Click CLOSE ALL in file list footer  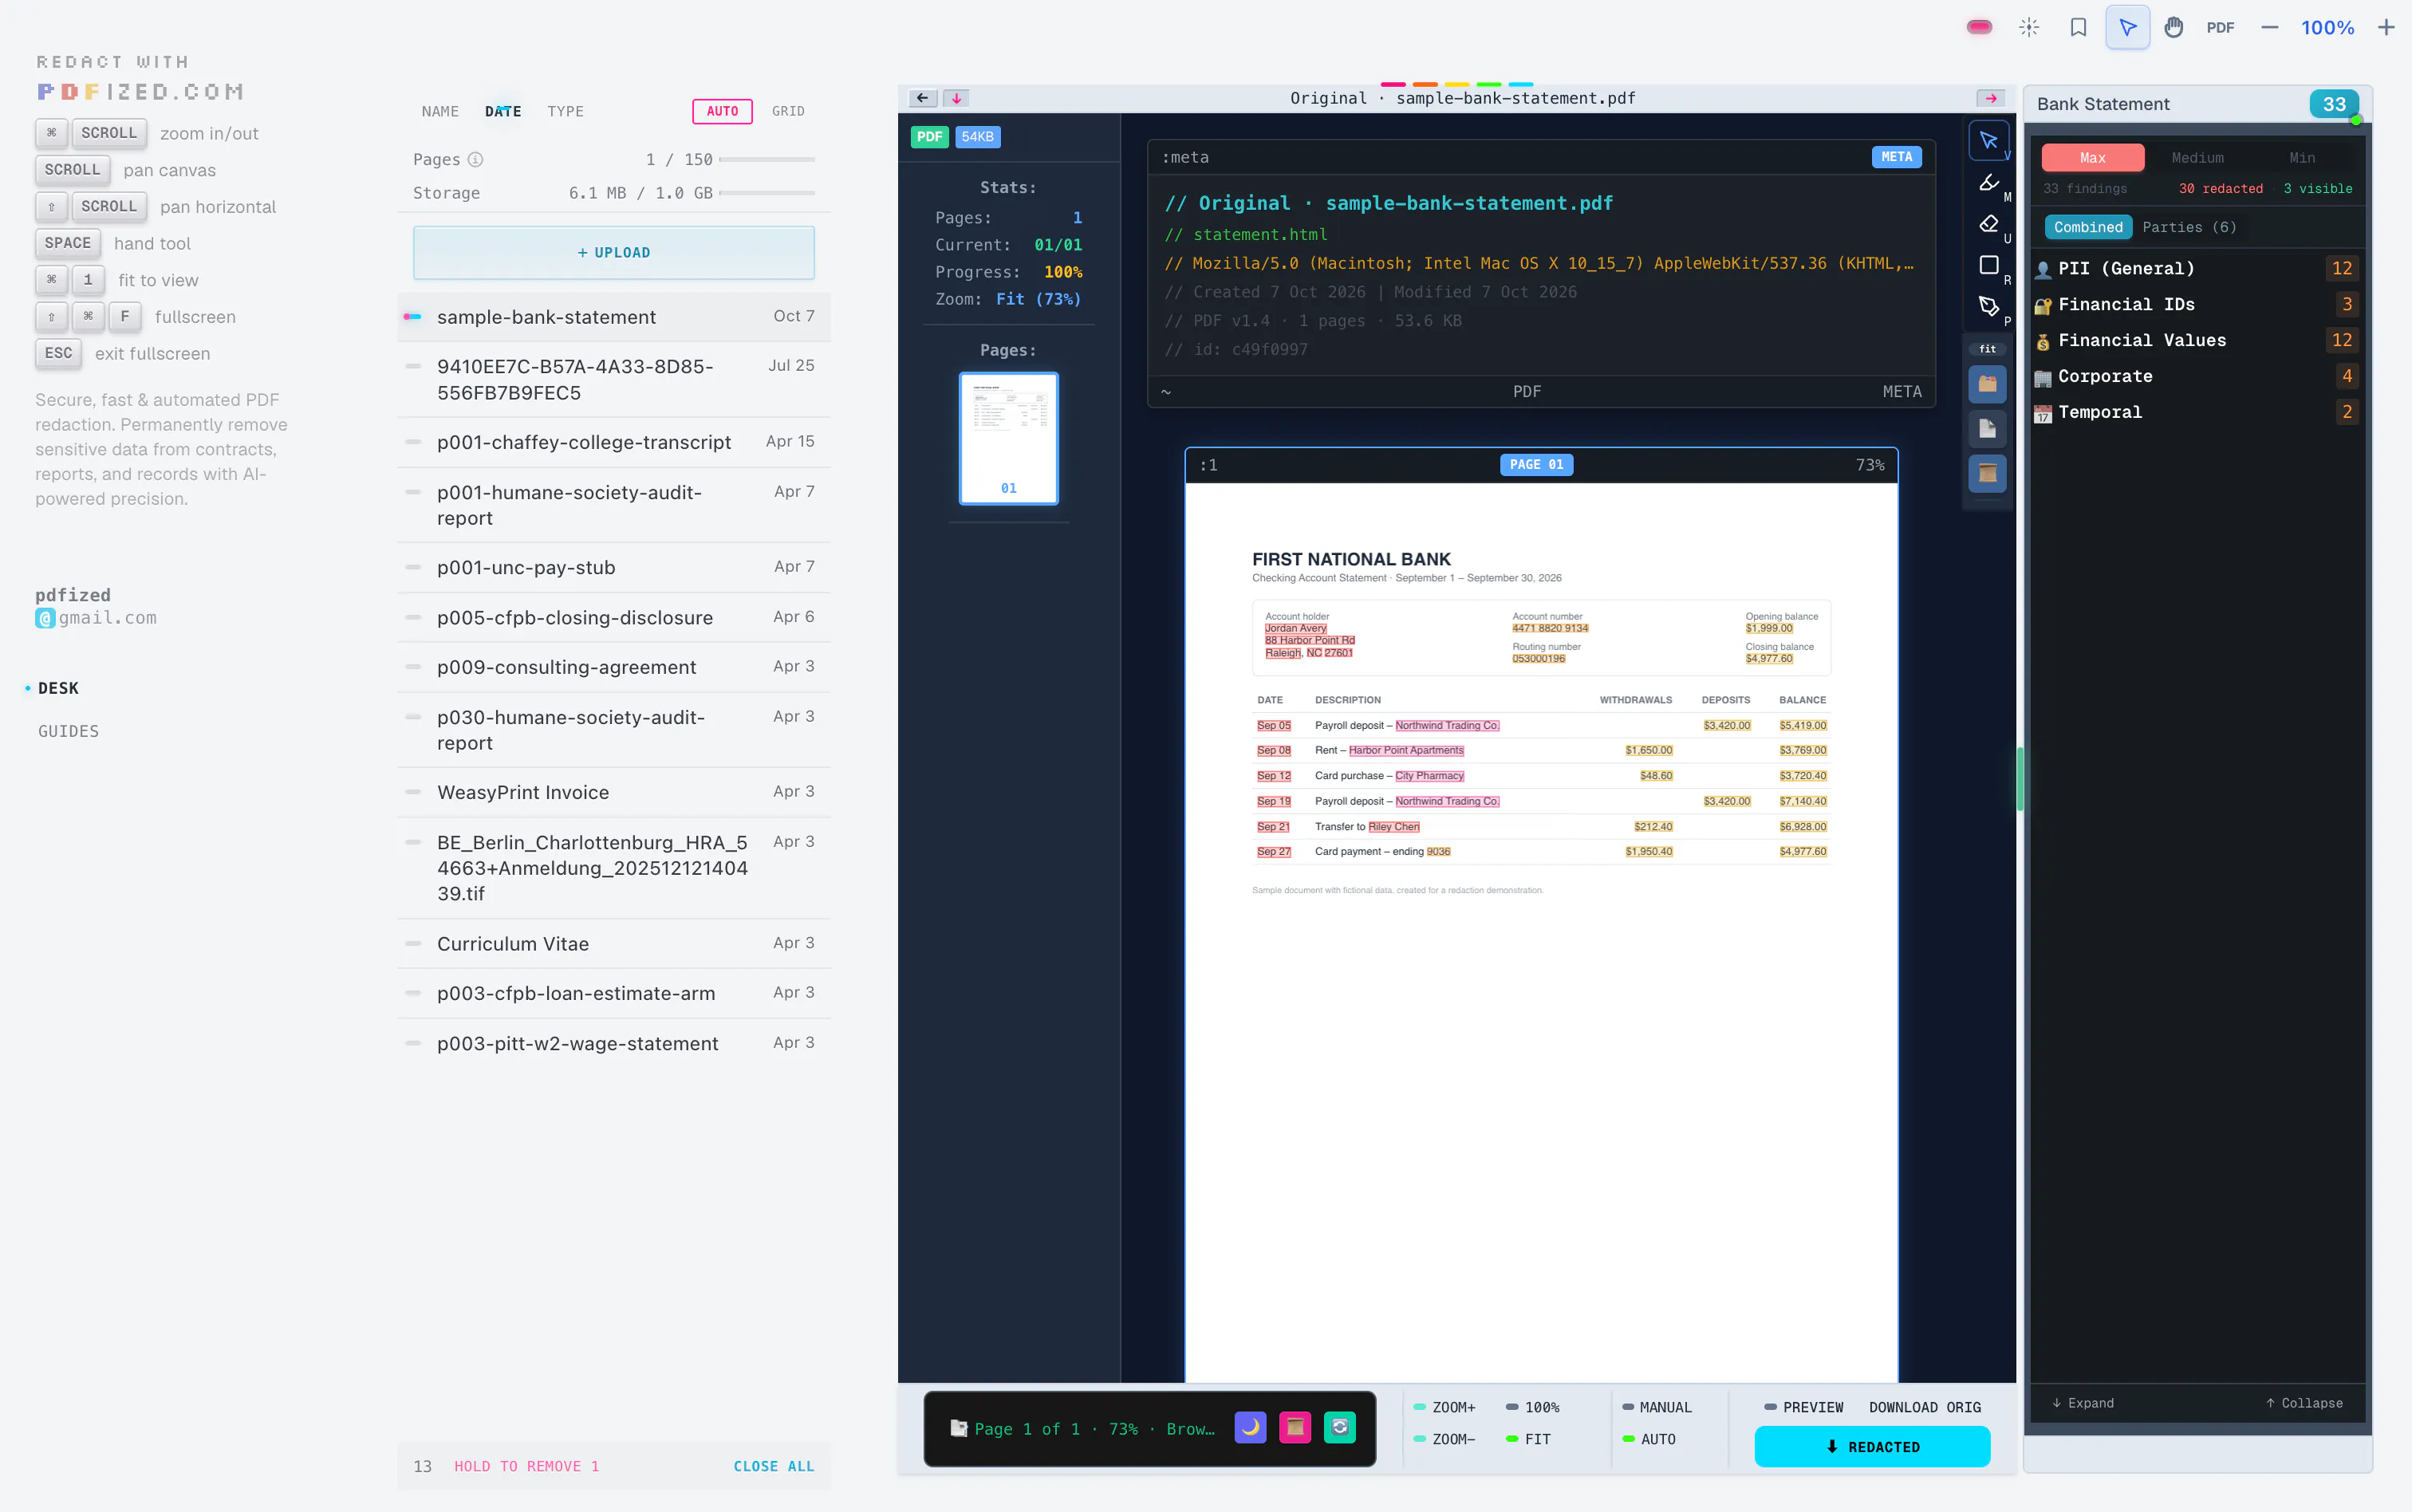[x=774, y=1466]
